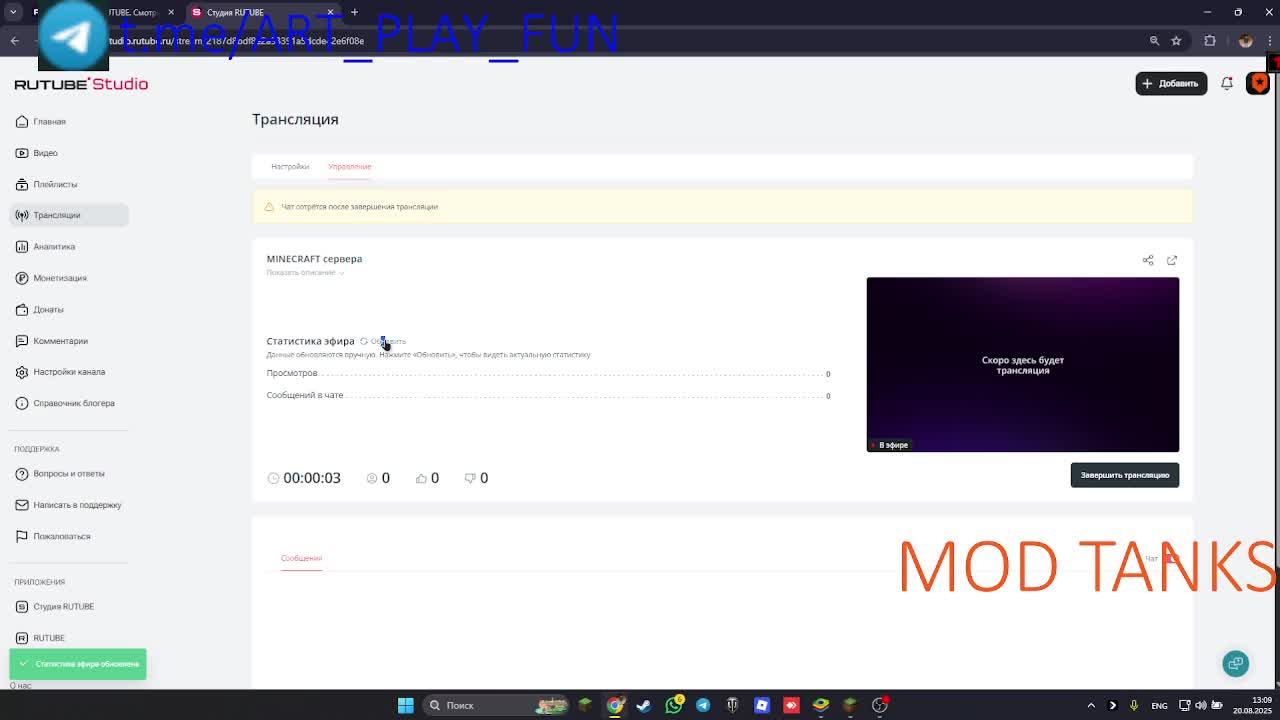
Task: Click the Добавить button
Action: (1171, 83)
